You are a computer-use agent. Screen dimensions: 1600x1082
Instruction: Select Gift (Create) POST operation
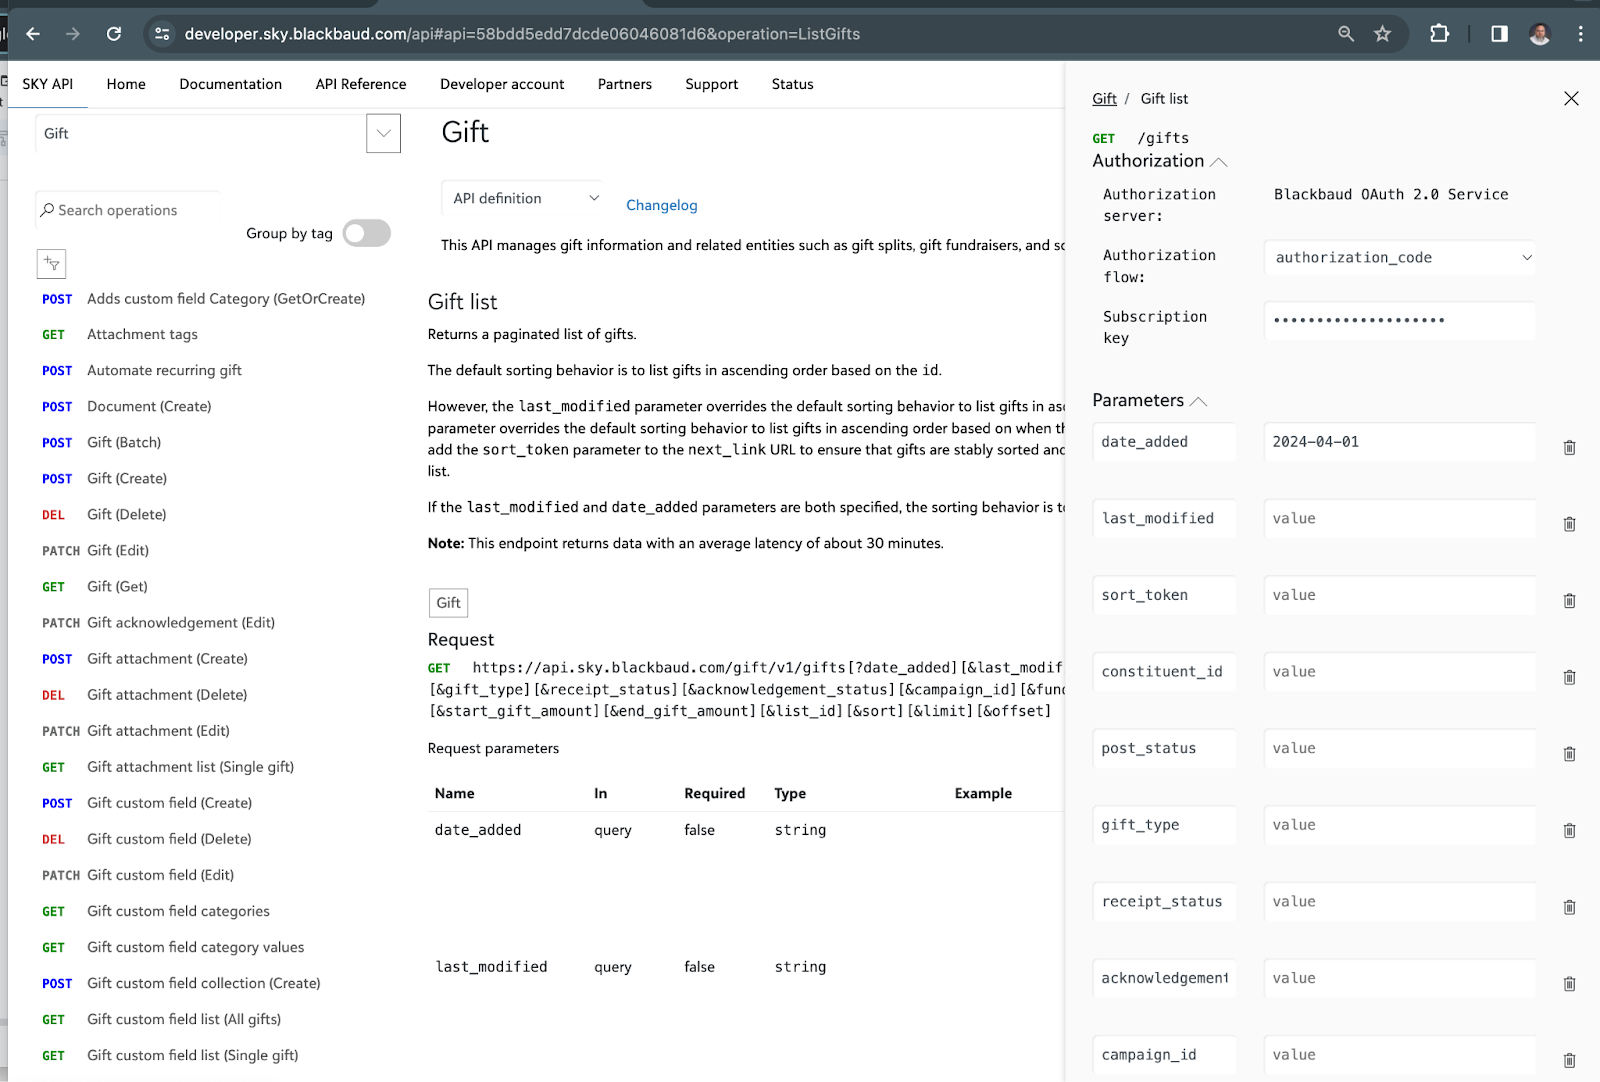point(127,479)
